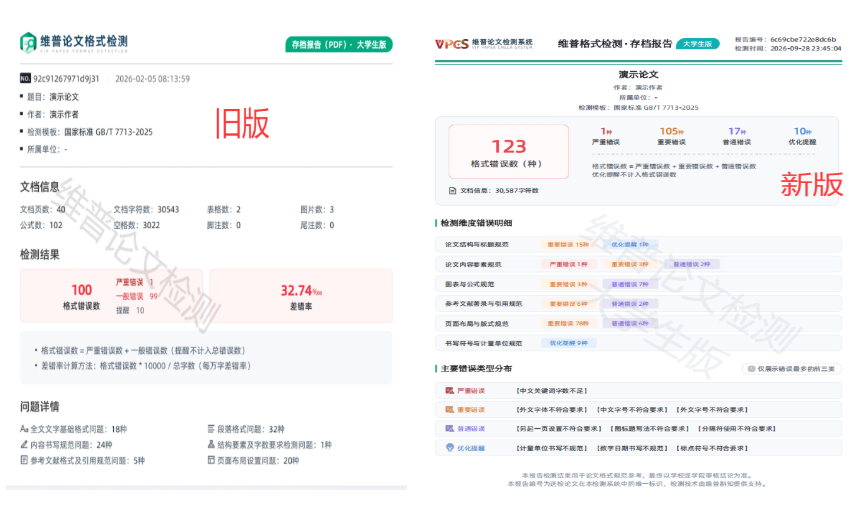
Task: Click the 【中文关键词字数不足】 error type
Action: coord(551,391)
